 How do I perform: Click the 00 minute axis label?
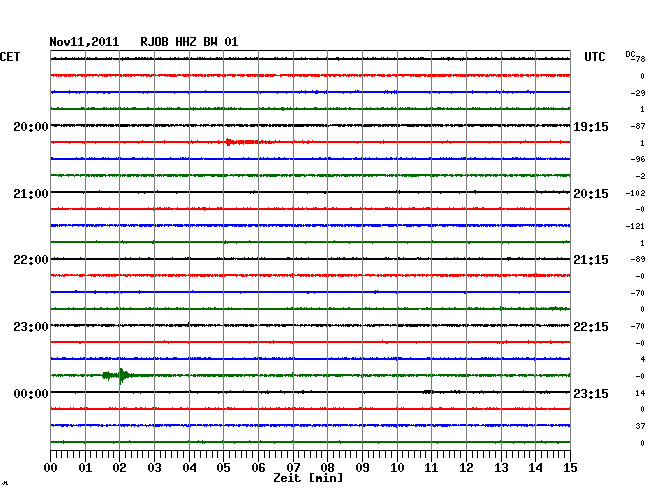[51, 467]
